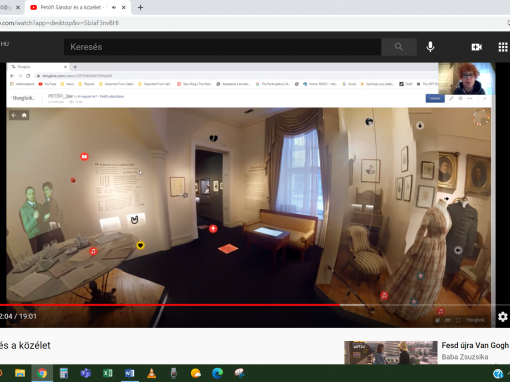This screenshot has width=510, height=382.
Task: Click red book hotspot on left wall
Action: pos(84,156)
